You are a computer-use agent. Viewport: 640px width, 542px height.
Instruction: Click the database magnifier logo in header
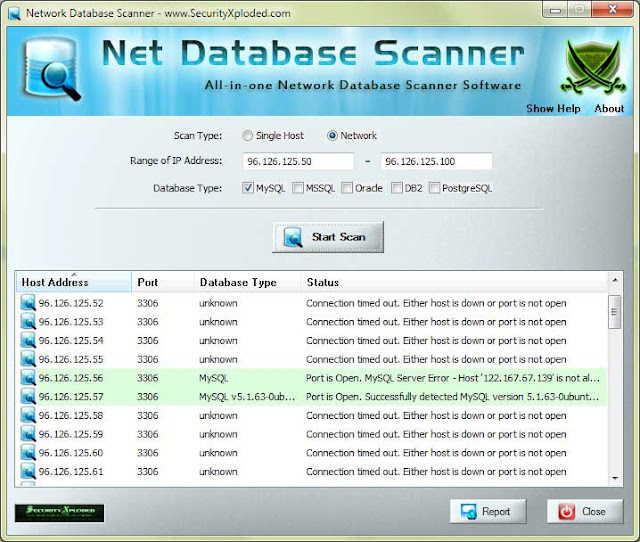click(x=51, y=68)
